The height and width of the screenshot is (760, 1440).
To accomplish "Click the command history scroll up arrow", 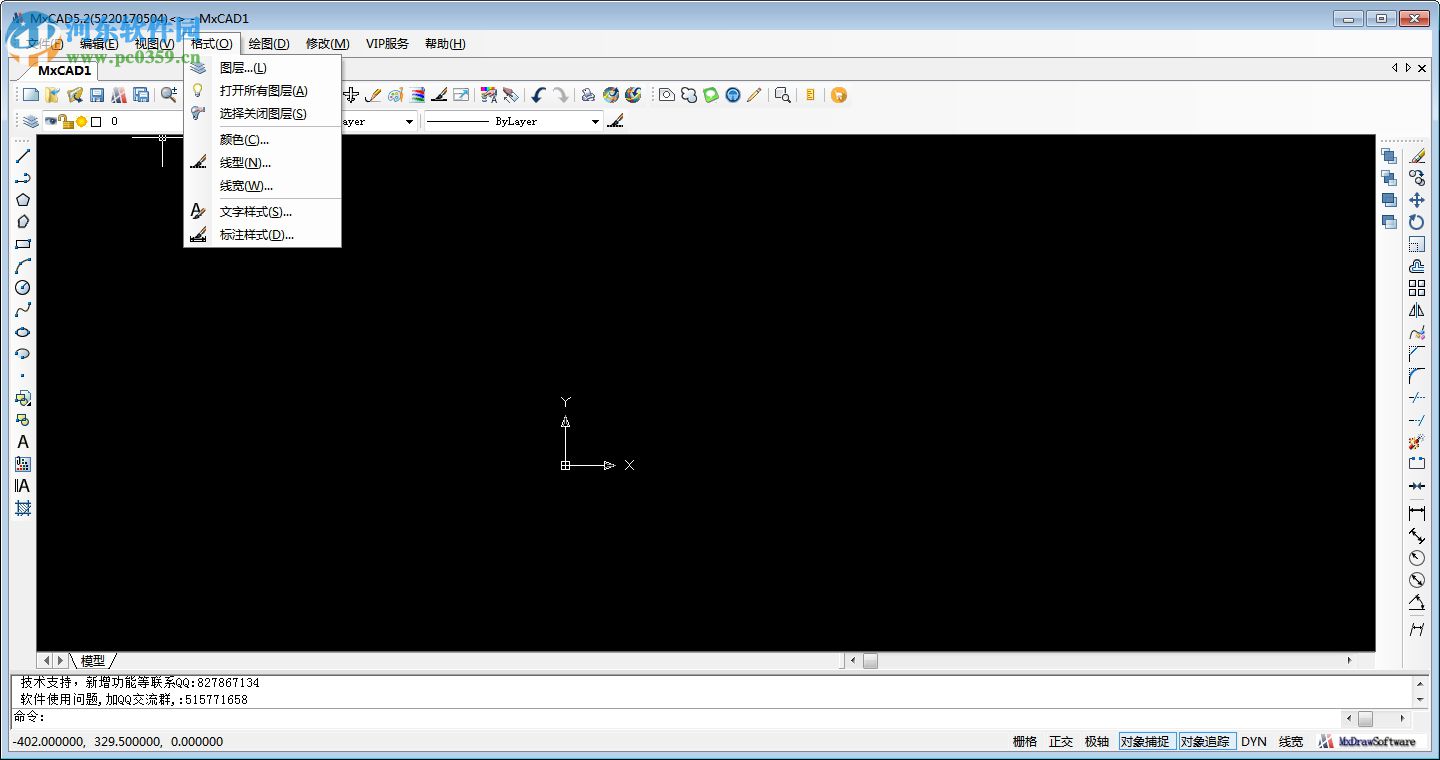I will click(1420, 683).
